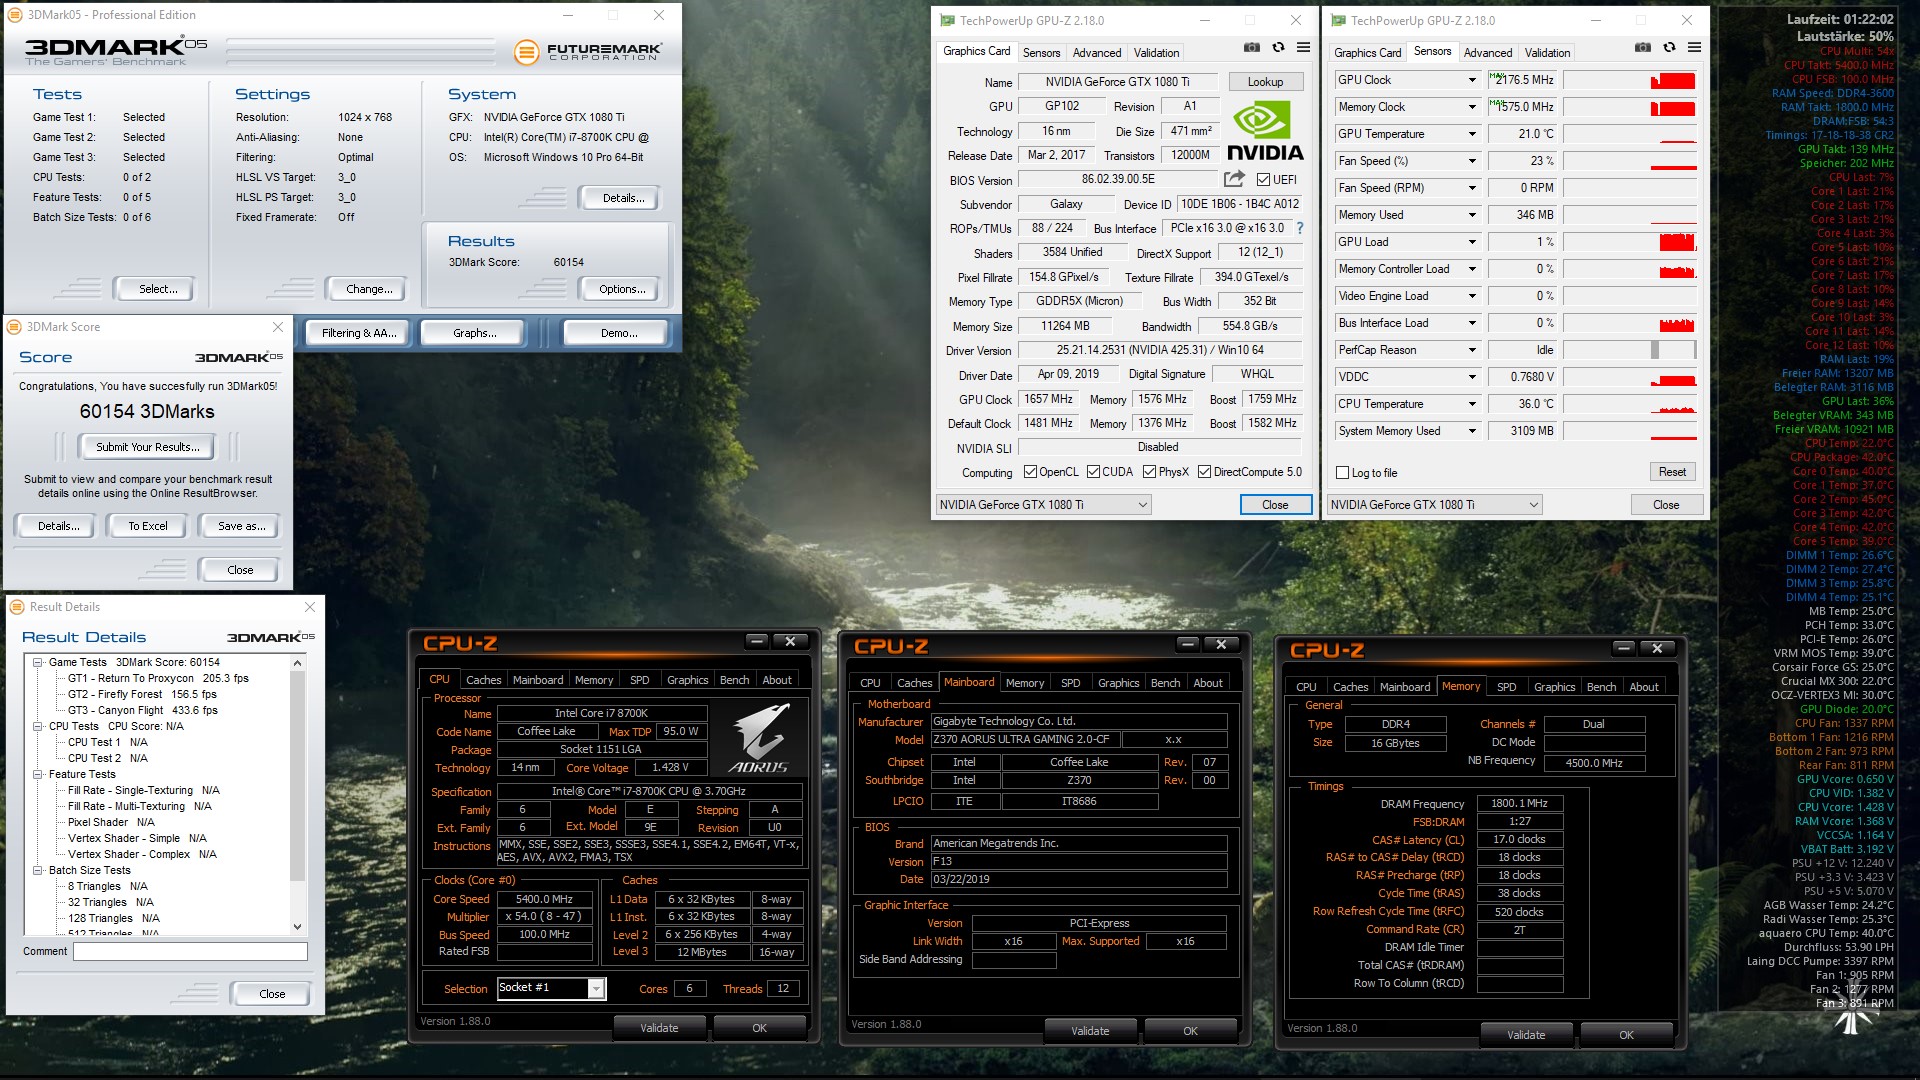The width and height of the screenshot is (1920, 1080).
Task: Collapse the Game Tests tree node
Action: pyautogui.click(x=37, y=662)
